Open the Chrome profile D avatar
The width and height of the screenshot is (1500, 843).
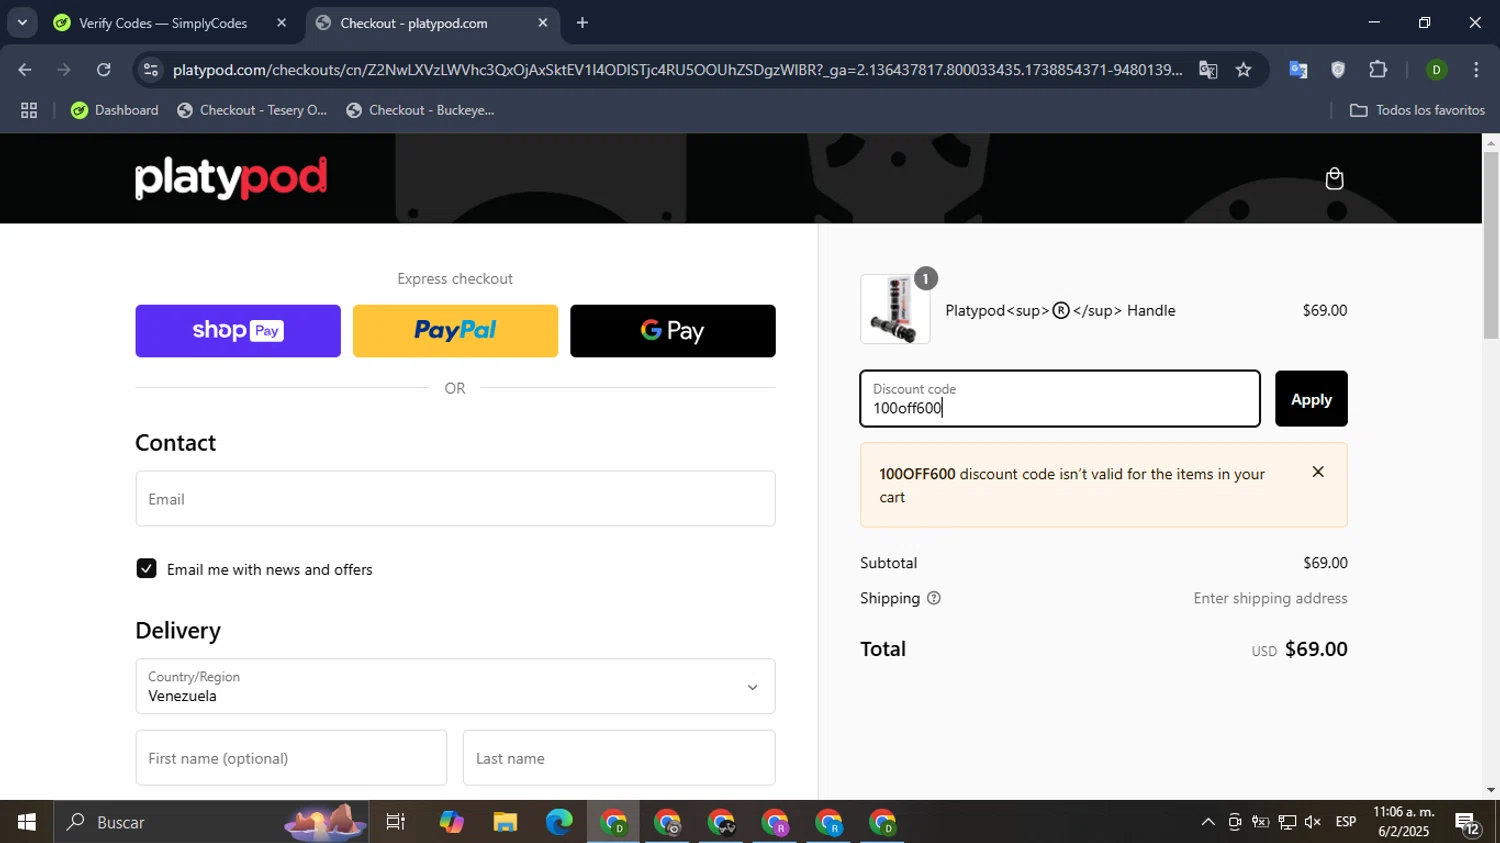click(x=1436, y=70)
